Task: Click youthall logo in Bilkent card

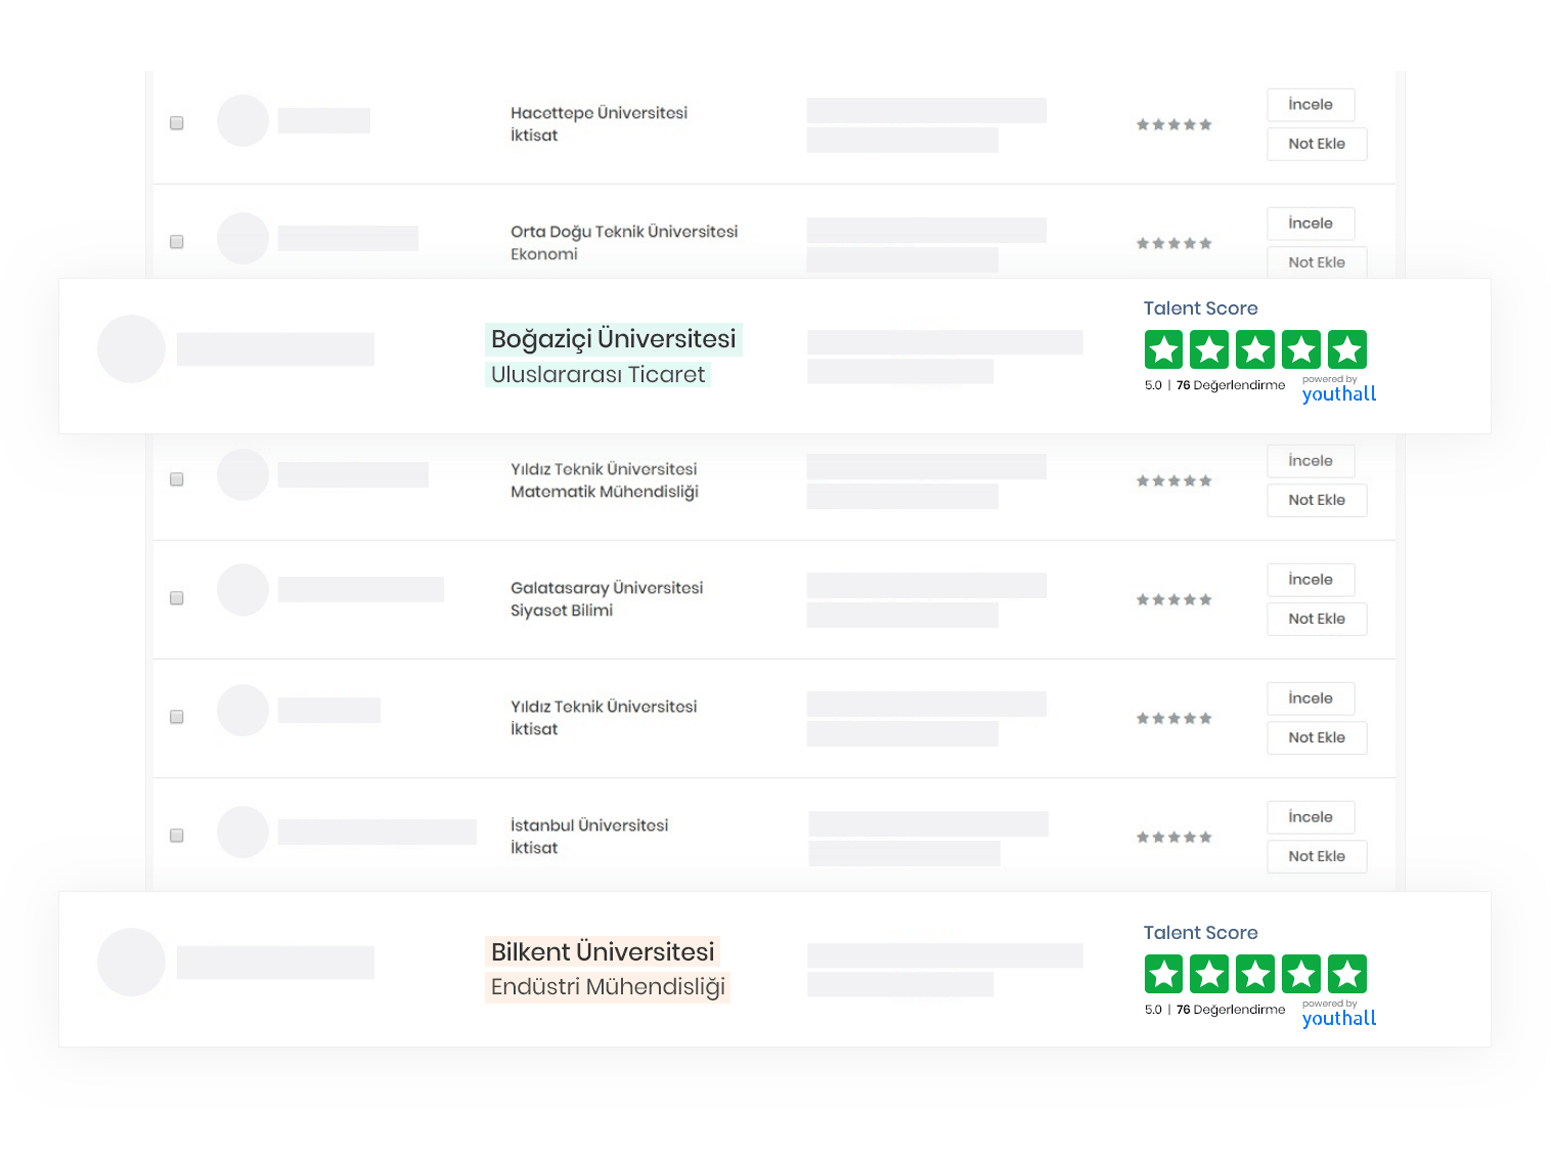Action: (1339, 1017)
